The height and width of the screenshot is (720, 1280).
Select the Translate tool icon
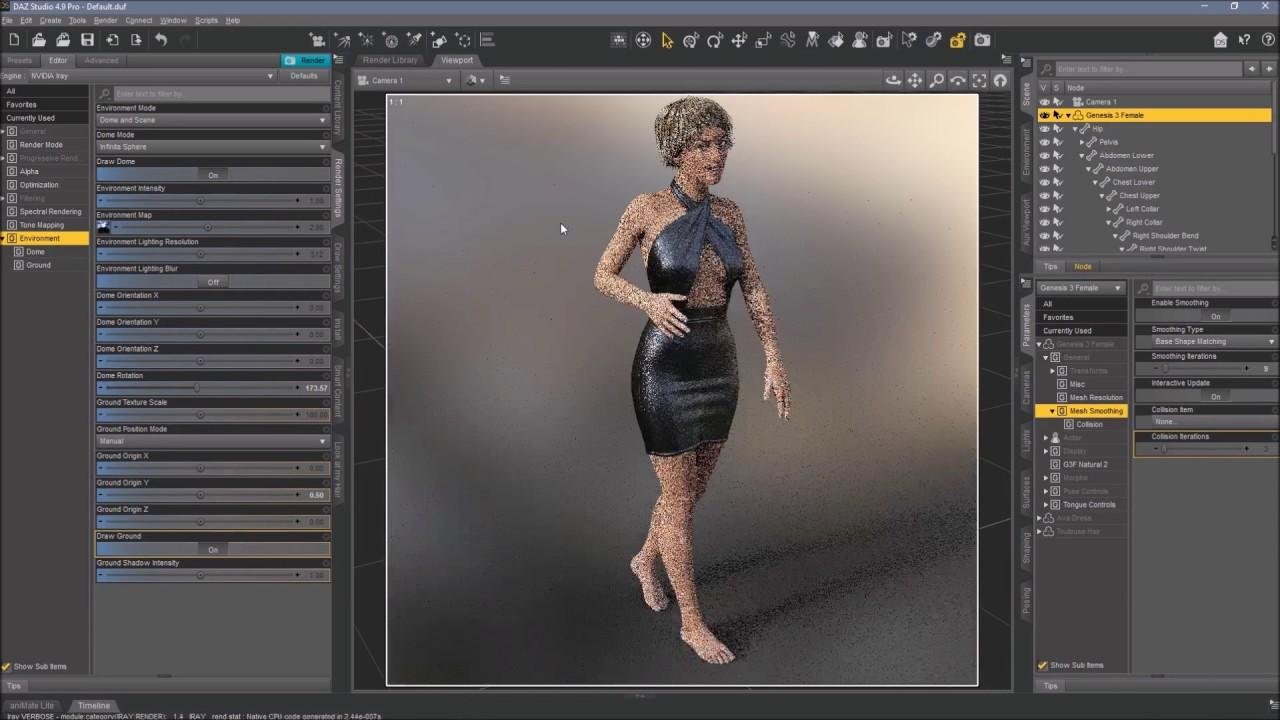click(739, 40)
